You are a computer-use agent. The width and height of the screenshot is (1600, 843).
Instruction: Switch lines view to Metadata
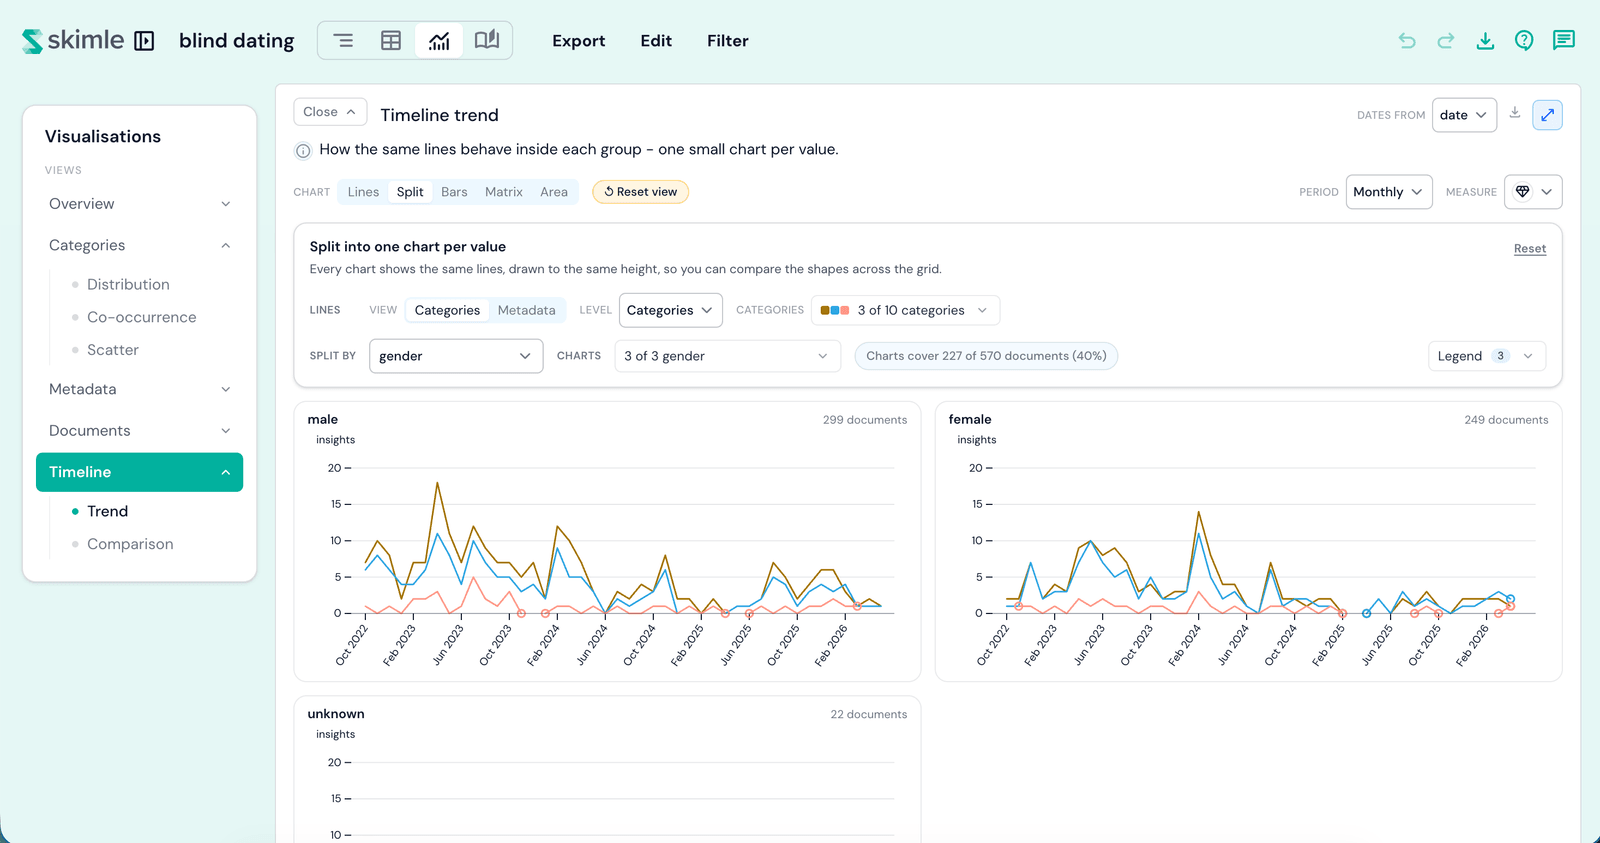(526, 310)
